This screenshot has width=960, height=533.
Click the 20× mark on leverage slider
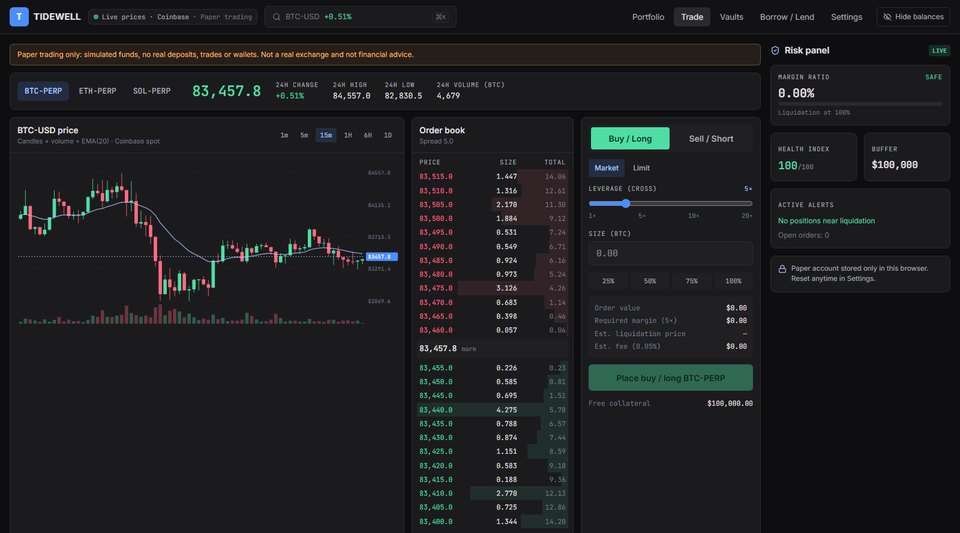tap(746, 216)
